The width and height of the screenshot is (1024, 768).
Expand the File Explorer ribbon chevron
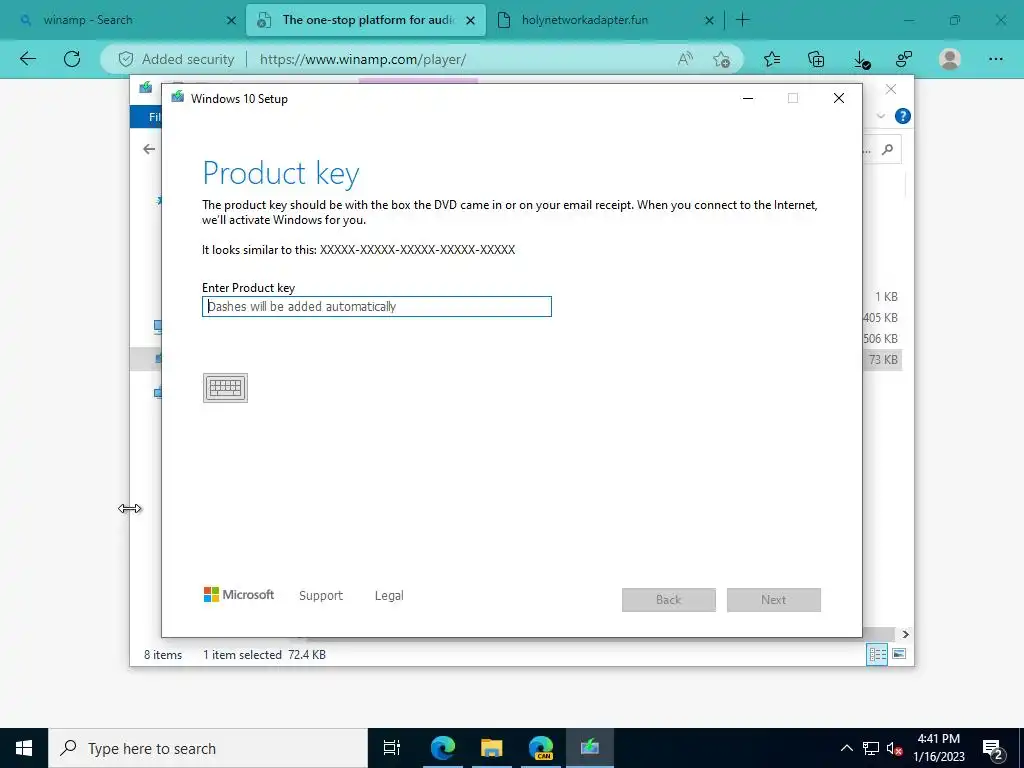click(881, 116)
